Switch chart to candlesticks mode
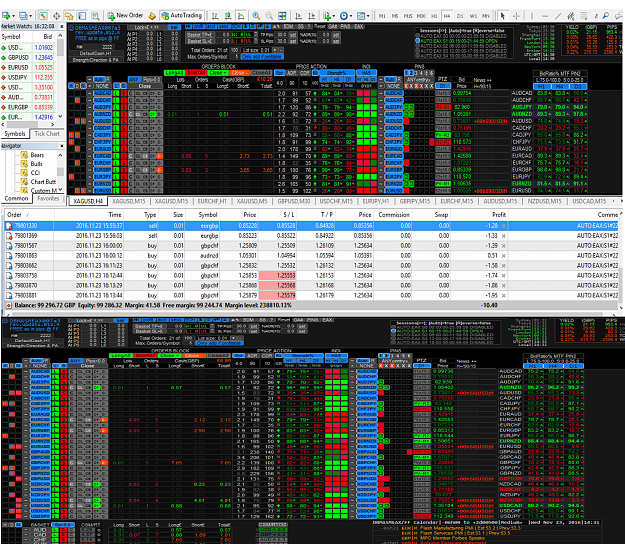 [x=228, y=16]
